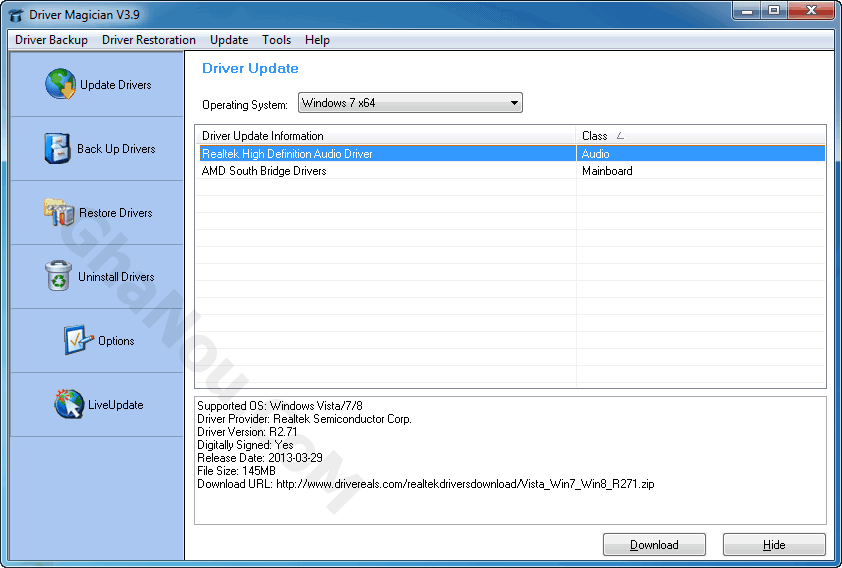Open the Update menu

coord(229,40)
